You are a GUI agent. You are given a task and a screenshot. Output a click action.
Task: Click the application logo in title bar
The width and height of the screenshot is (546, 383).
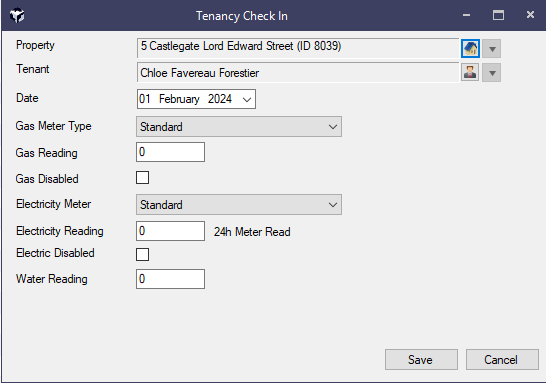coord(17,16)
